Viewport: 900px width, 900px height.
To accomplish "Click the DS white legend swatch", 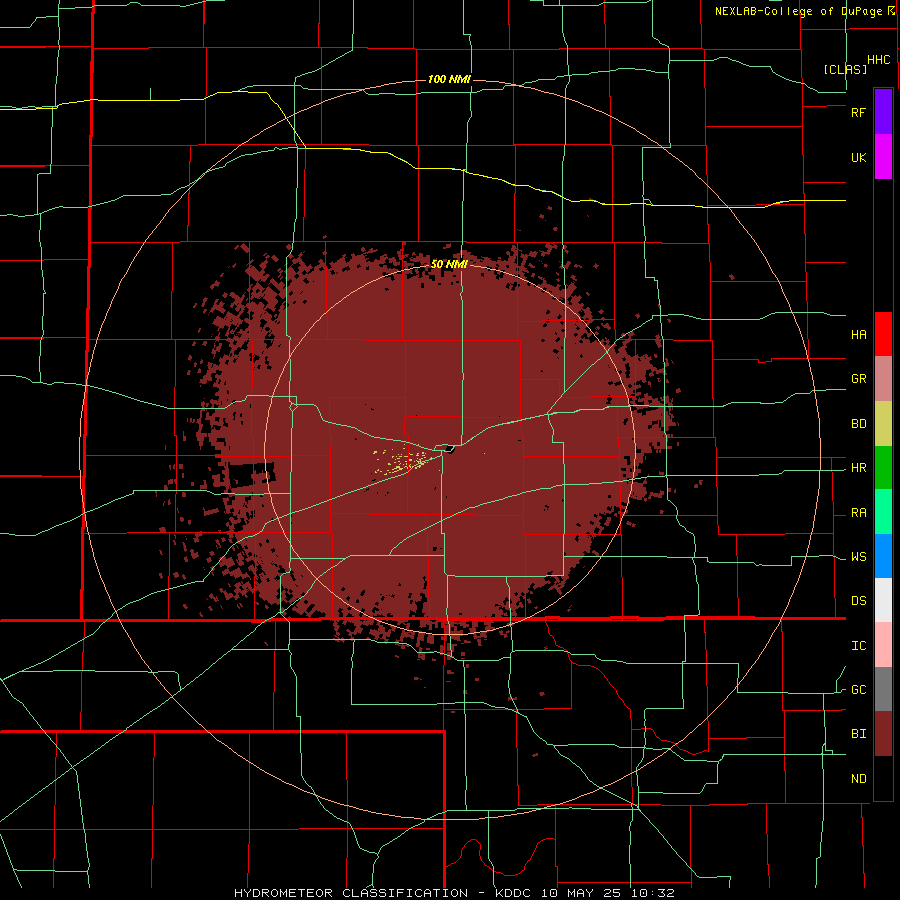I will click(883, 600).
